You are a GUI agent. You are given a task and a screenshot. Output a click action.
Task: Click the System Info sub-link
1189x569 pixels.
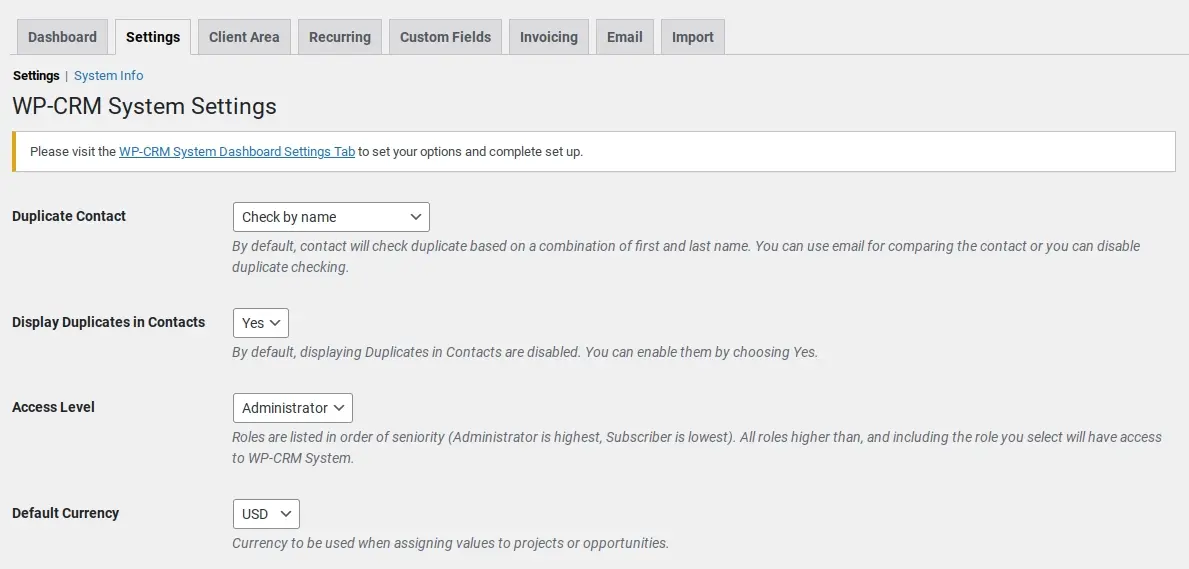coord(108,76)
